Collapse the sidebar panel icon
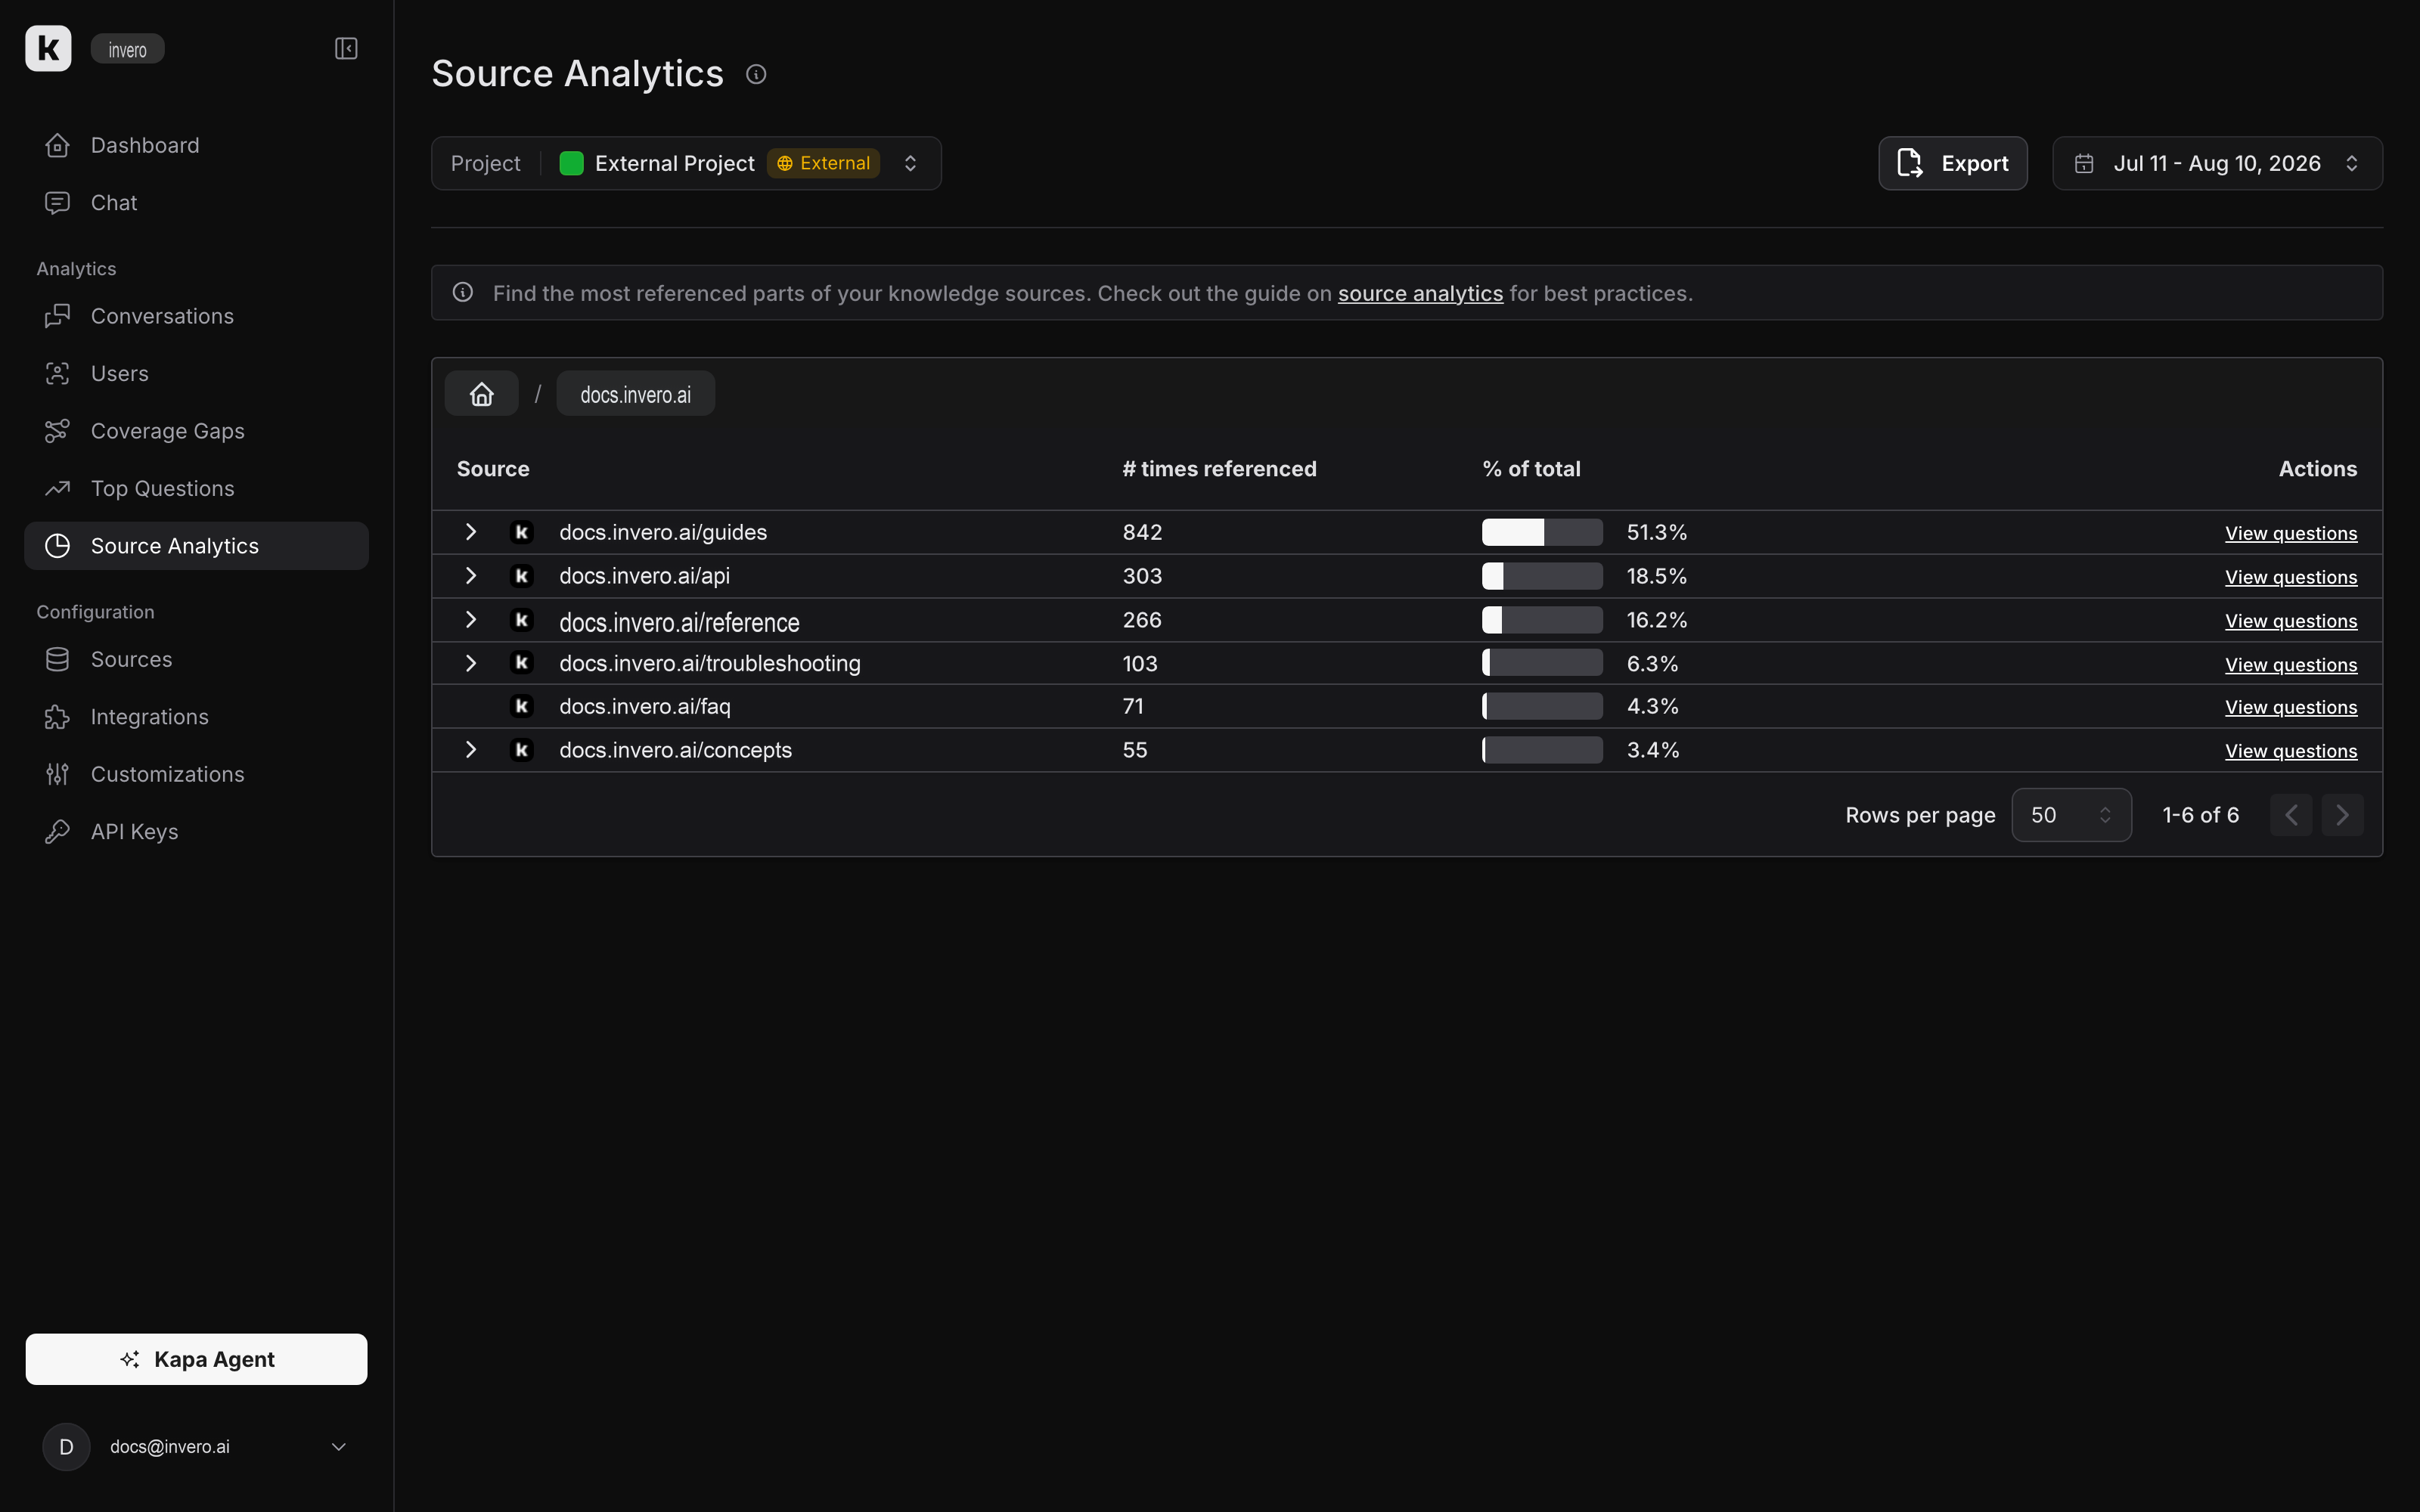2420x1512 pixels. coord(346,48)
